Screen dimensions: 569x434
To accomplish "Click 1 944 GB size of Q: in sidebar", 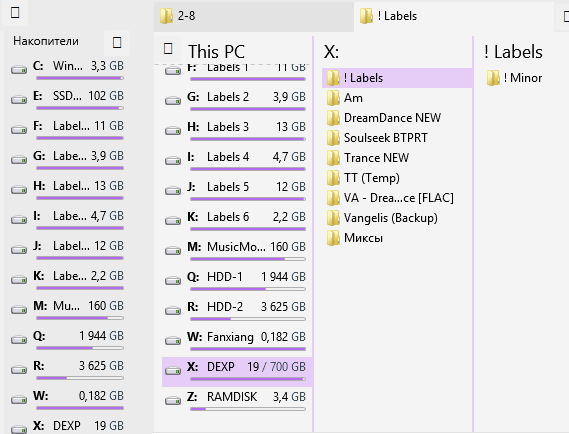I will tap(101, 336).
